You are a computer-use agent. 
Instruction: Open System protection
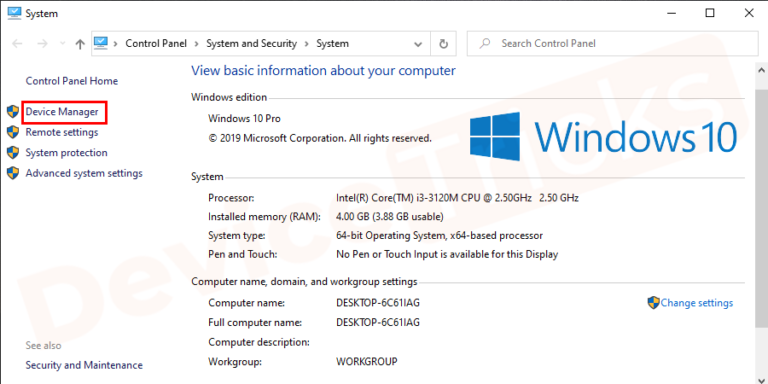coord(66,153)
